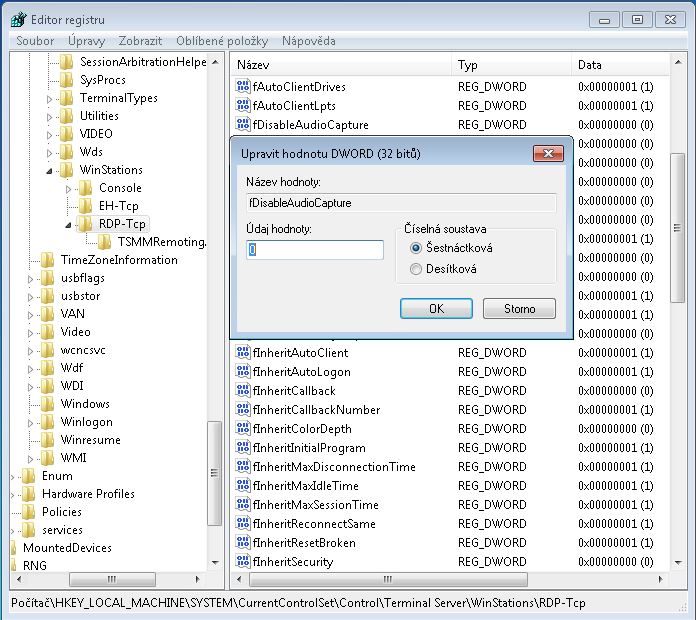The height and width of the screenshot is (620, 696).
Task: Expand the Winlogon tree node
Action: click(x=31, y=423)
